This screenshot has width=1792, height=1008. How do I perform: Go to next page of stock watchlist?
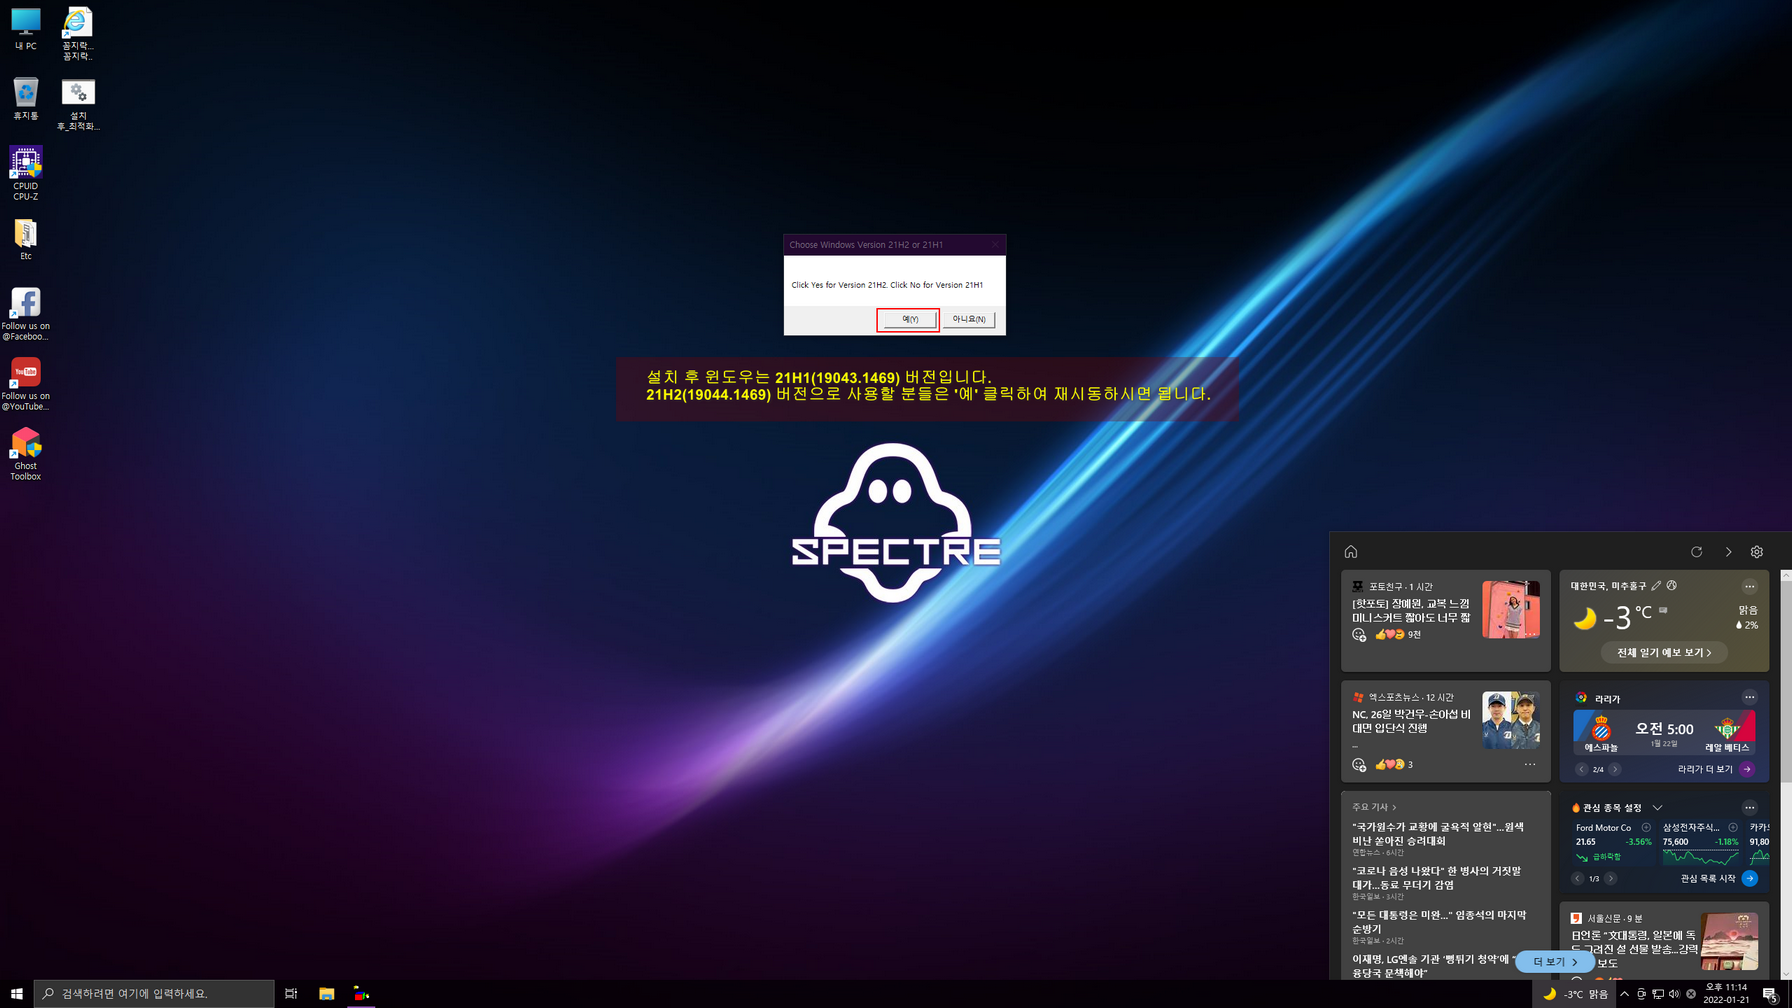[x=1611, y=879]
